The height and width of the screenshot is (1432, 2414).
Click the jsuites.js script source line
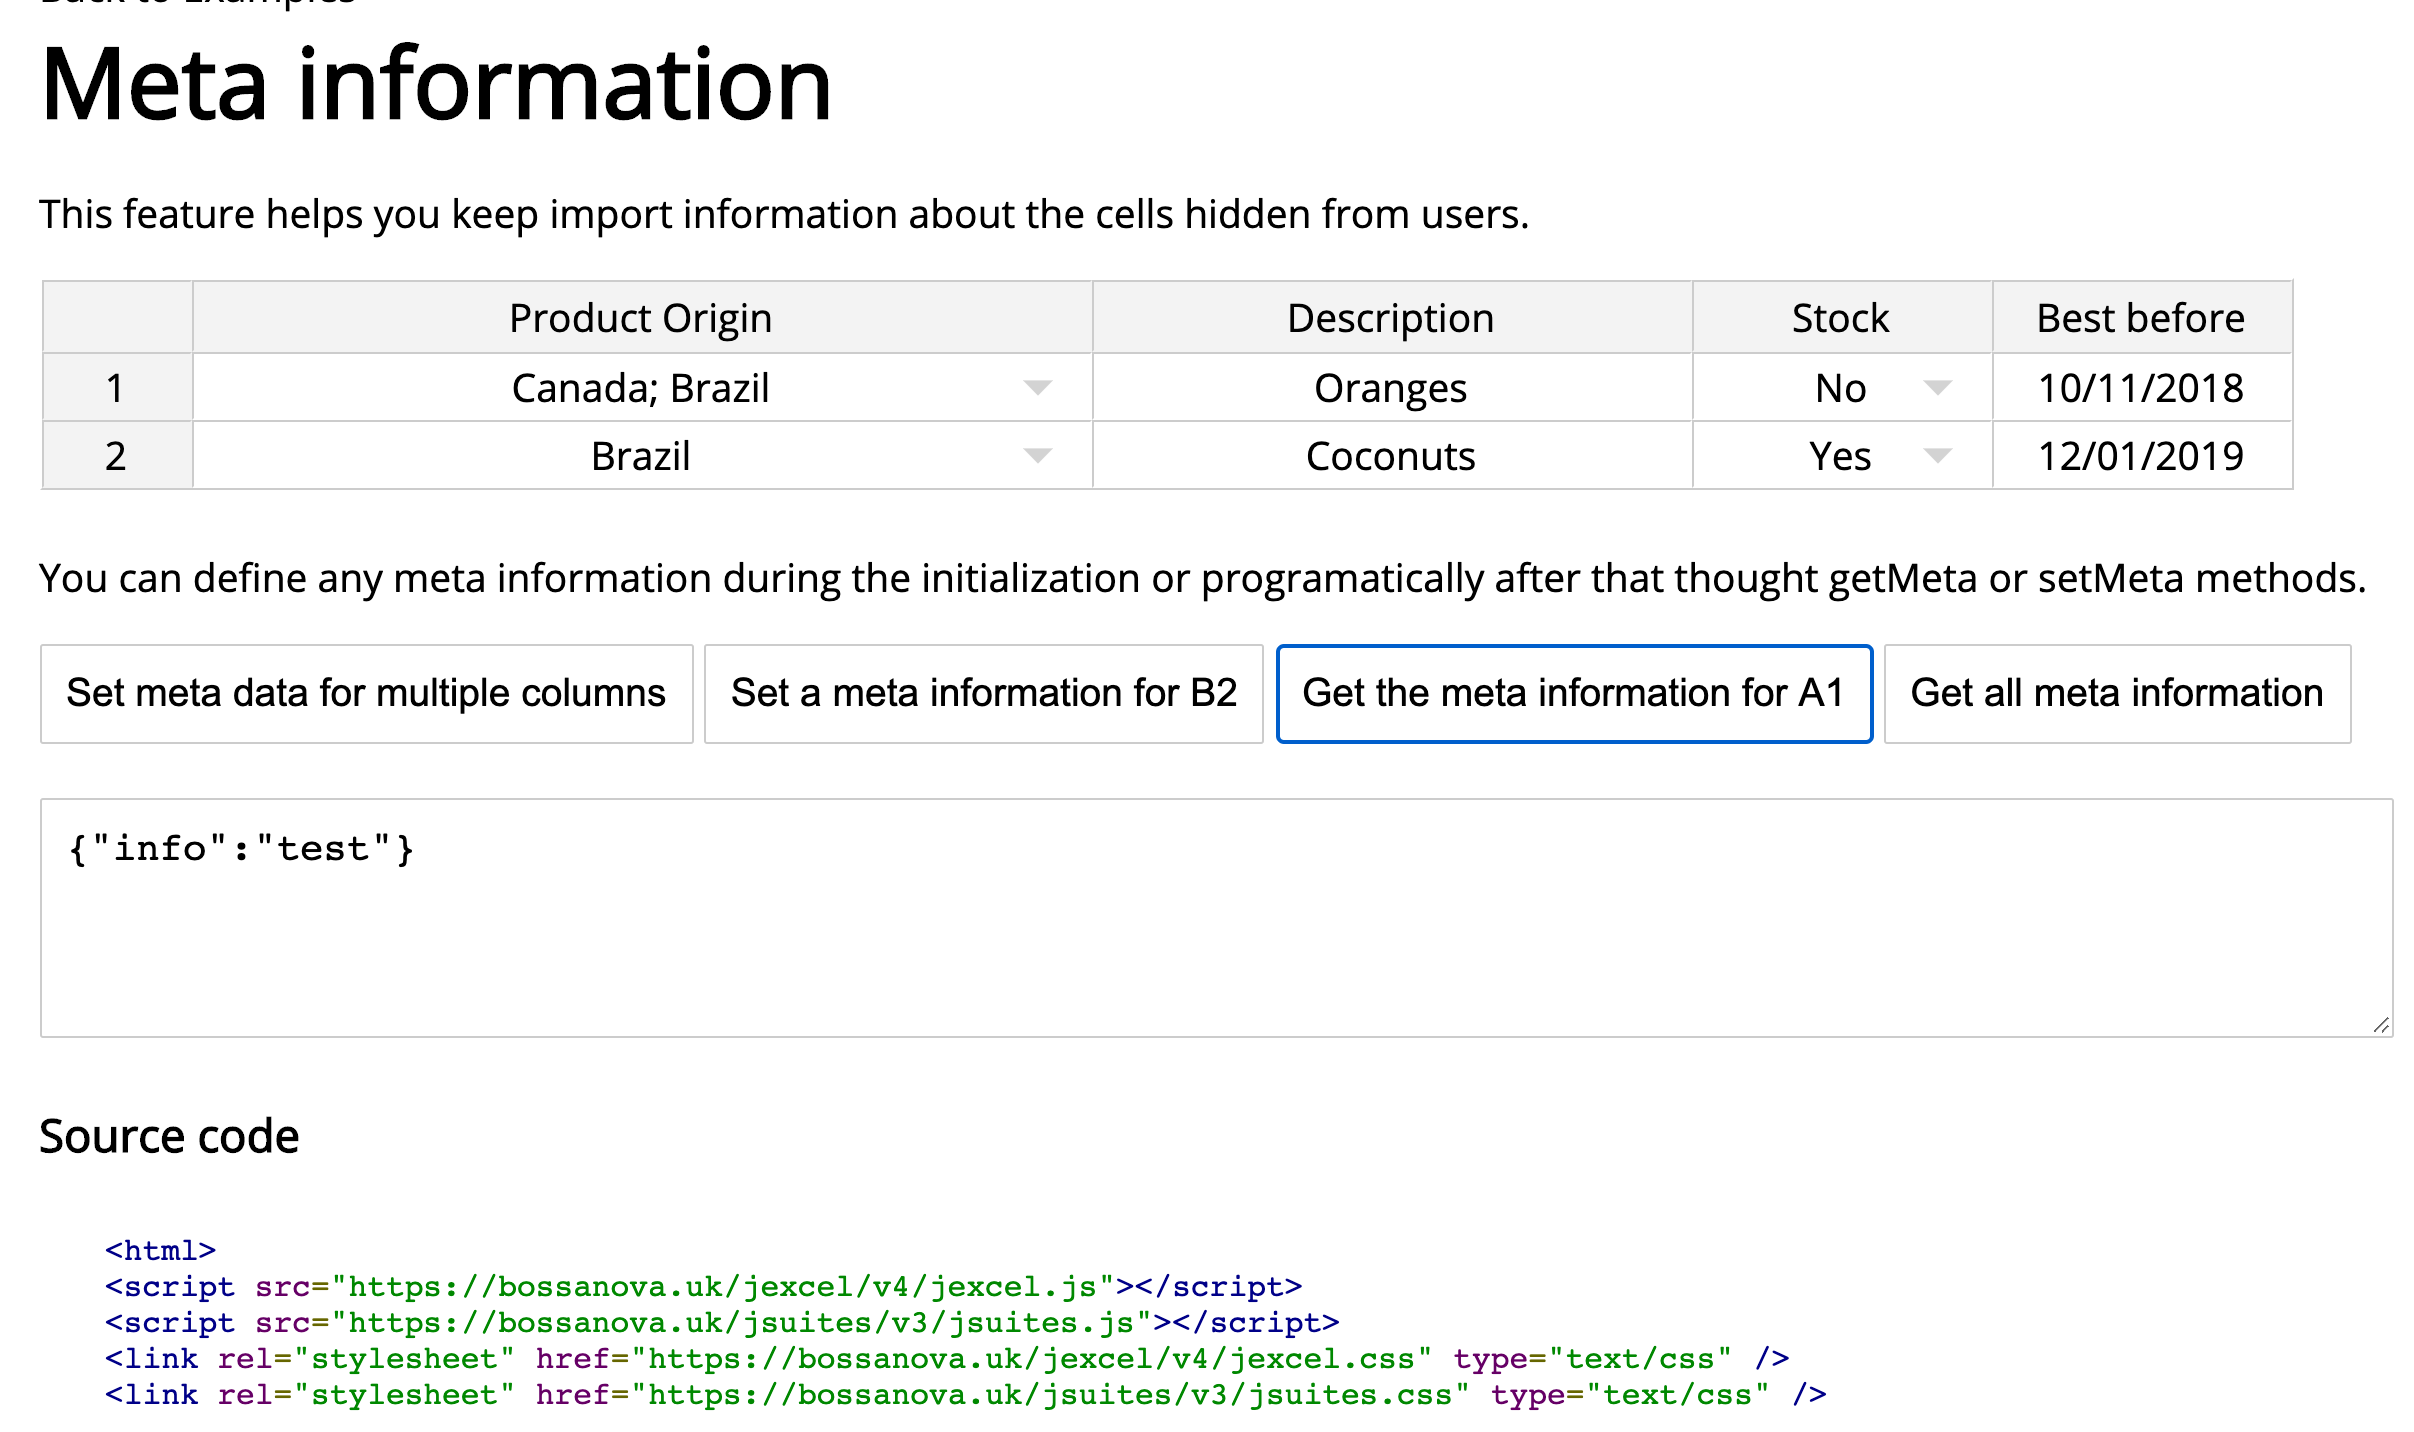tap(722, 1322)
